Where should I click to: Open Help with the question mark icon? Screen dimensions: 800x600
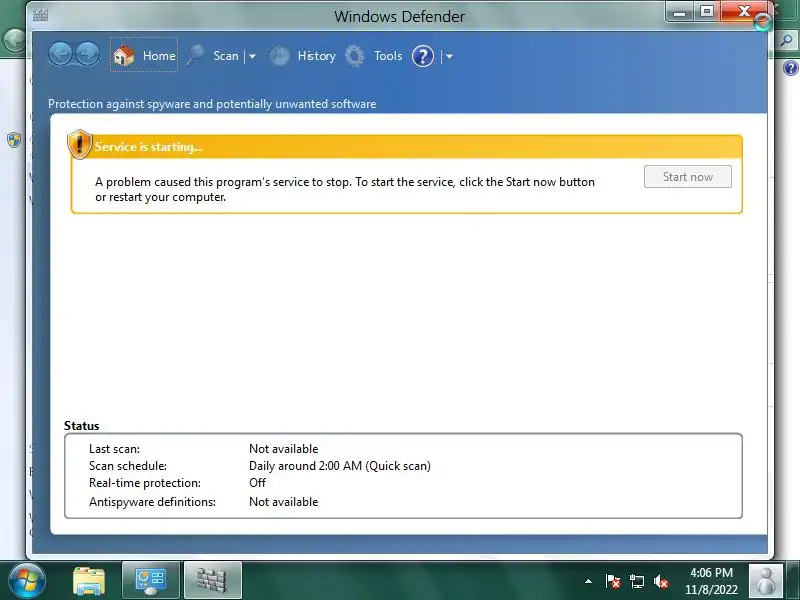click(x=422, y=56)
